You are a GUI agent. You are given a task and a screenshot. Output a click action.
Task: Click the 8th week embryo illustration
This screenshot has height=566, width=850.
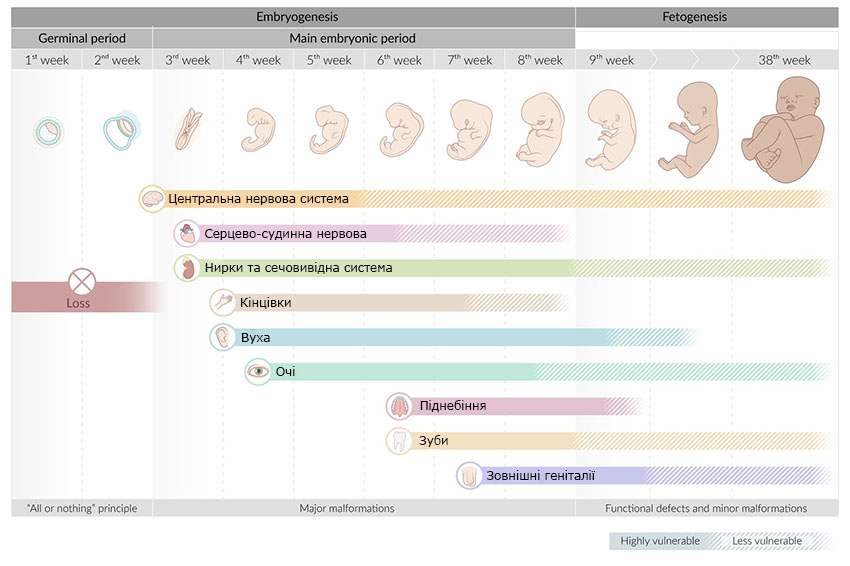(540, 129)
